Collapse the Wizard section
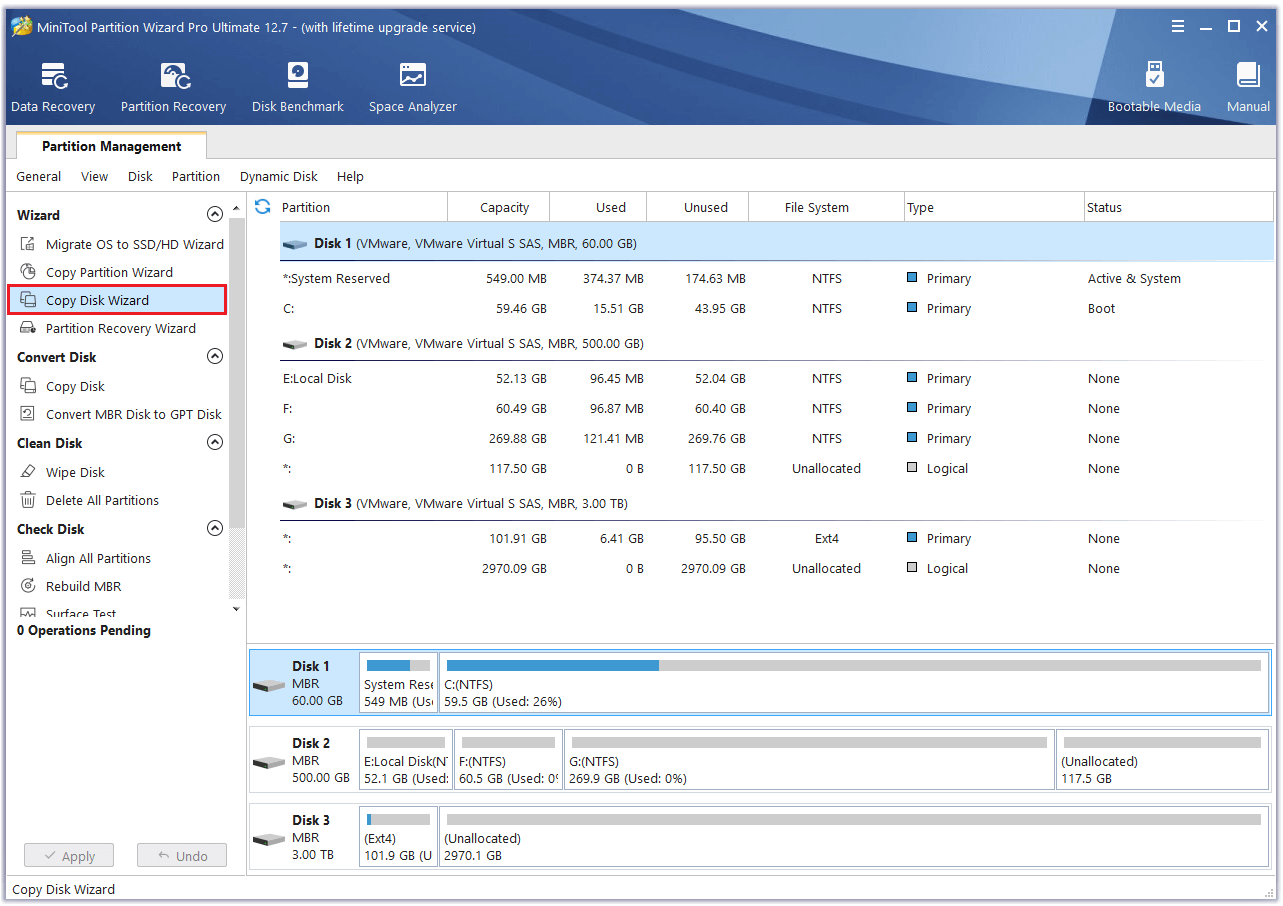 point(214,214)
